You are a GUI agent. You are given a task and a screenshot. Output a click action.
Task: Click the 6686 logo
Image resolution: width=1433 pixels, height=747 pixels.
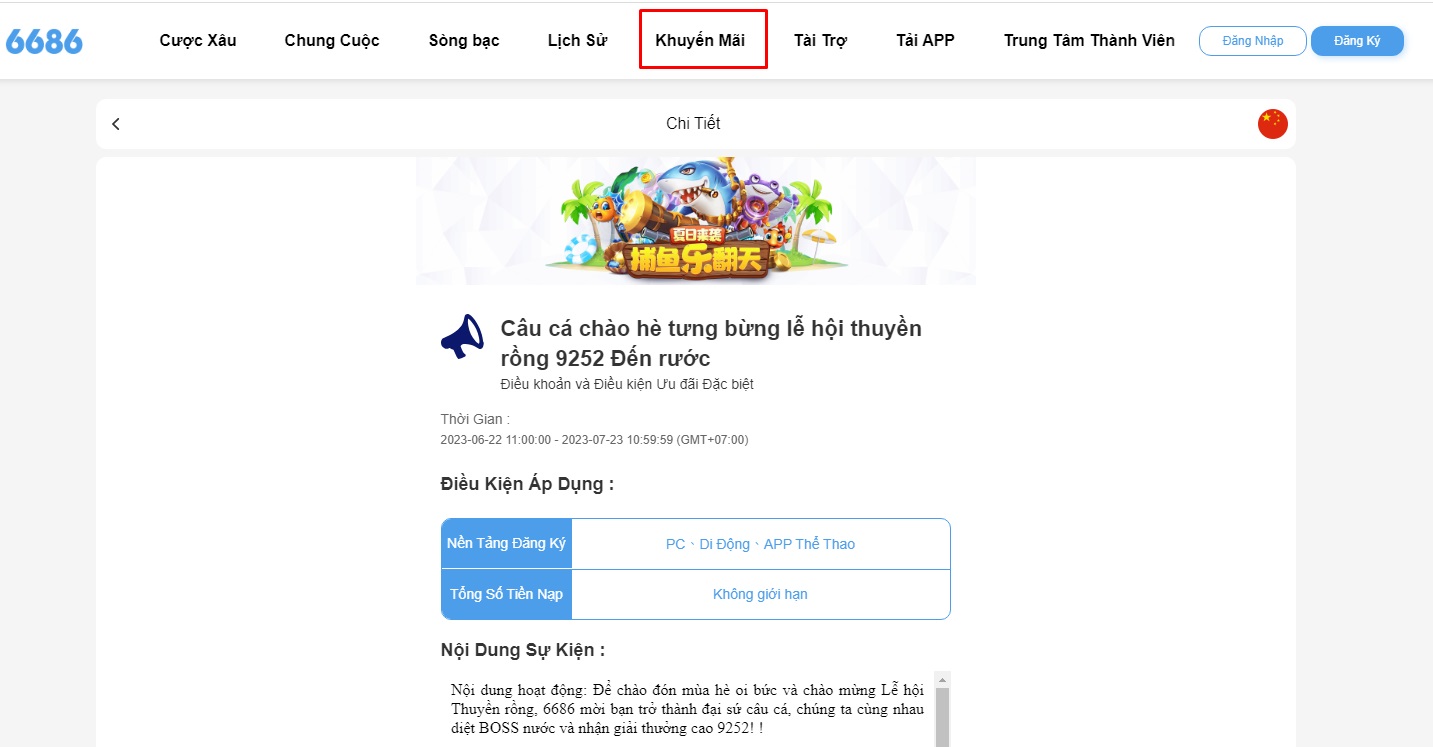click(44, 41)
